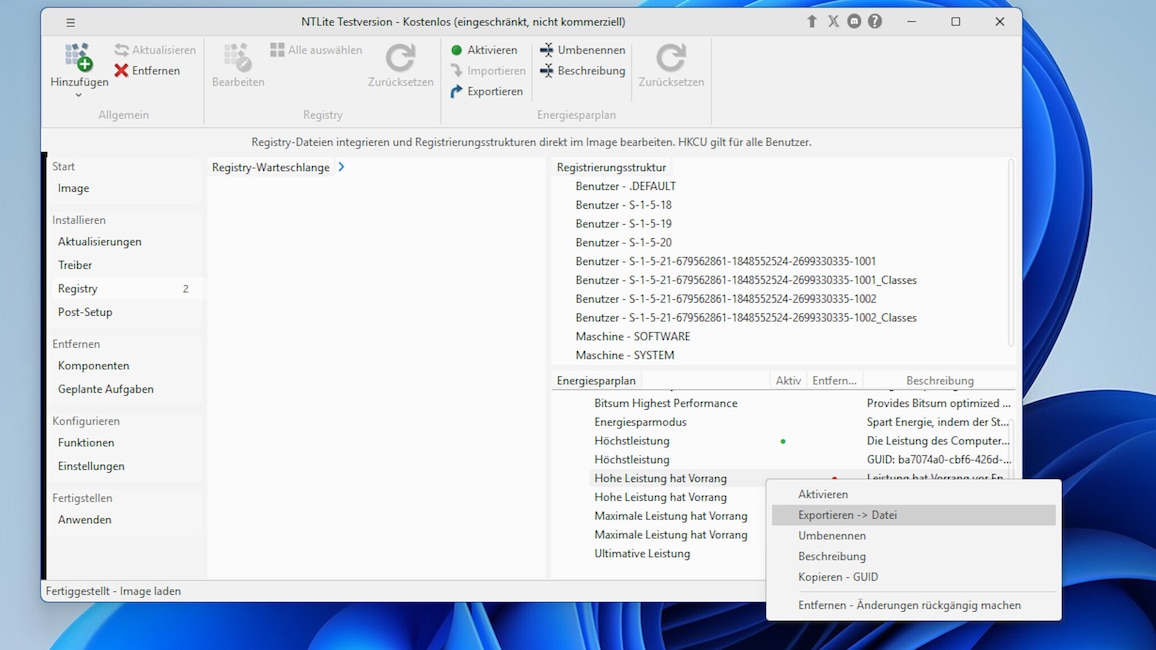This screenshot has height=650, width=1156.
Task: Expand the Registry-Warteschlange chevron
Action: 341,167
